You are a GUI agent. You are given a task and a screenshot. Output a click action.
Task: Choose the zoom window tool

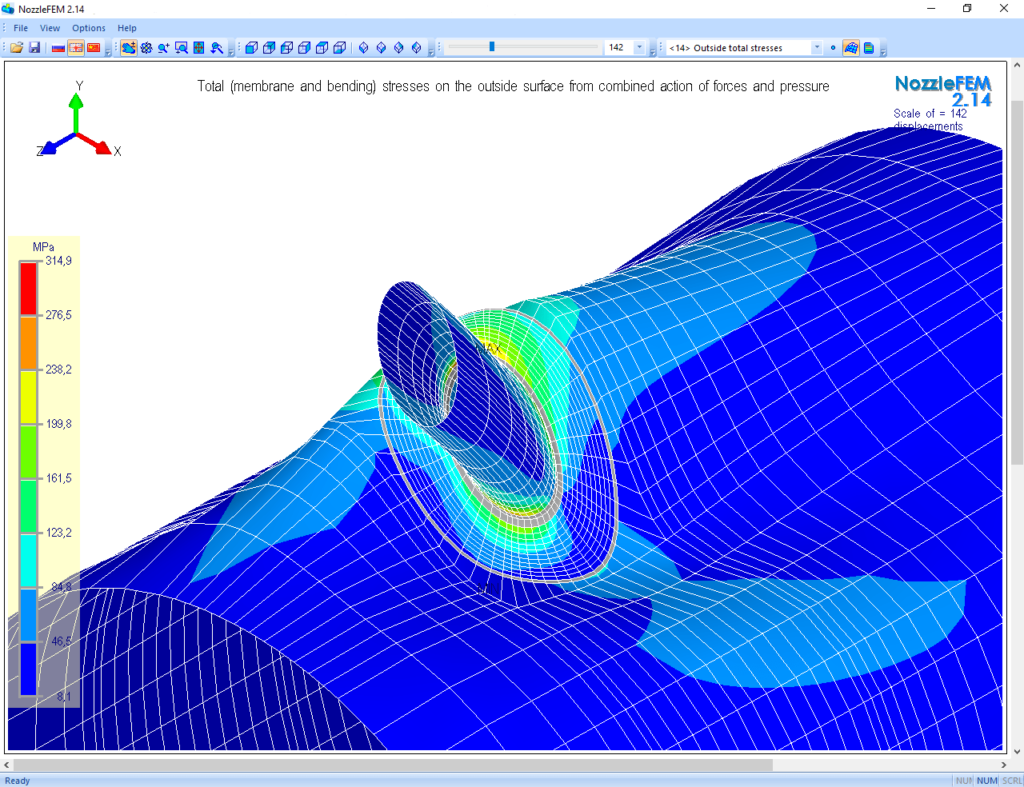pyautogui.click(x=182, y=48)
